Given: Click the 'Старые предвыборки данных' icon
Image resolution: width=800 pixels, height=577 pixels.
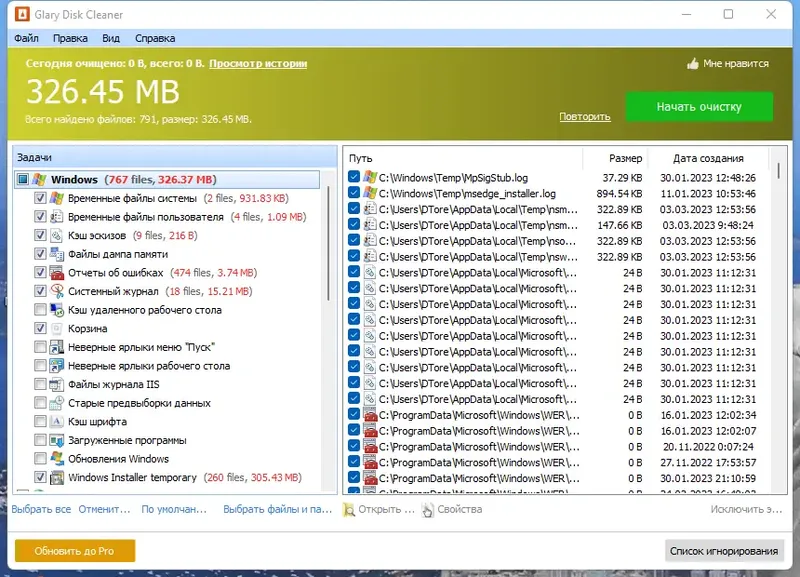Looking at the screenshot, I should pos(57,403).
